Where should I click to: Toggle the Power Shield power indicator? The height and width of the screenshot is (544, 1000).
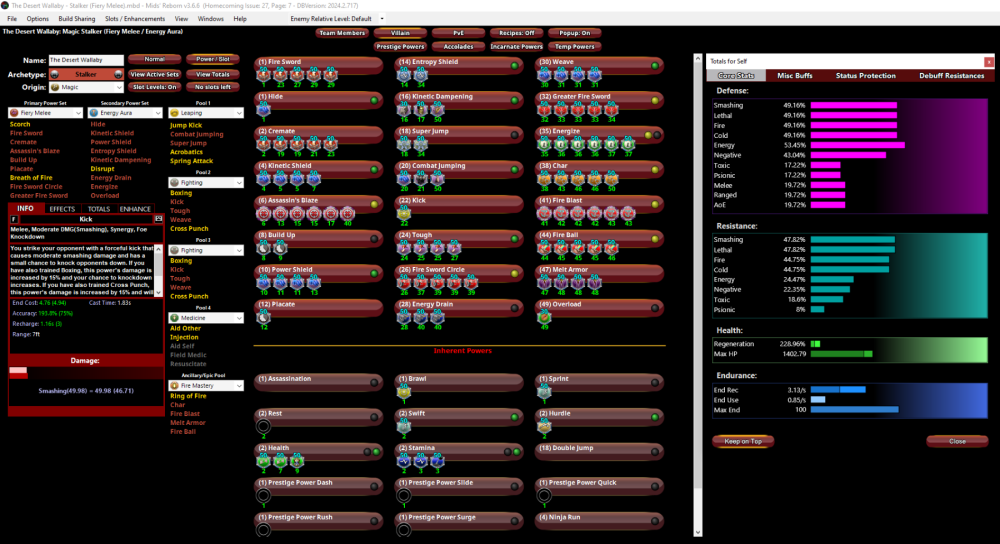(374, 273)
